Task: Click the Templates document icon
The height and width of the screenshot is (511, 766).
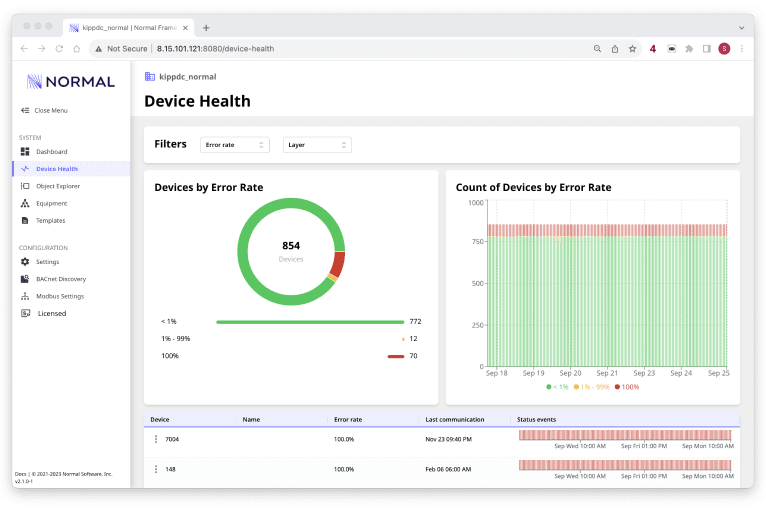Action: click(25, 220)
